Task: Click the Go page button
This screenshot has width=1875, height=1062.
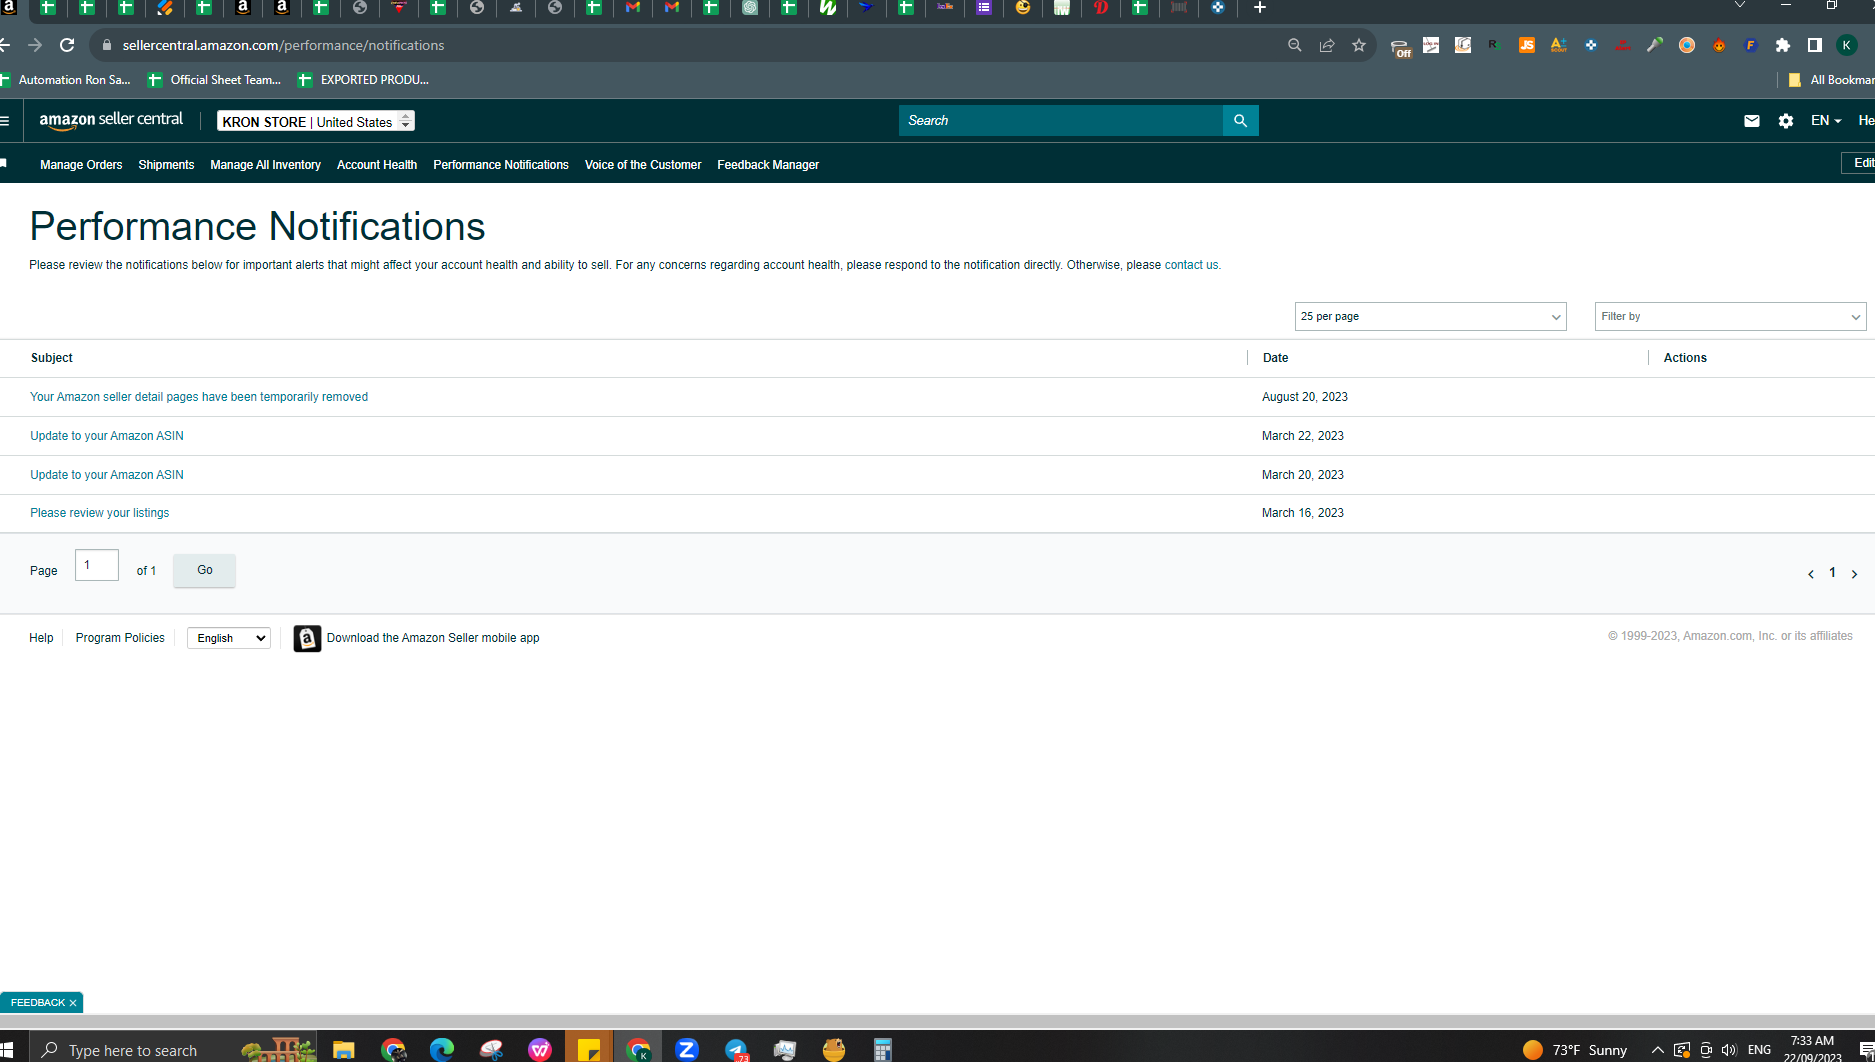Action: point(204,570)
